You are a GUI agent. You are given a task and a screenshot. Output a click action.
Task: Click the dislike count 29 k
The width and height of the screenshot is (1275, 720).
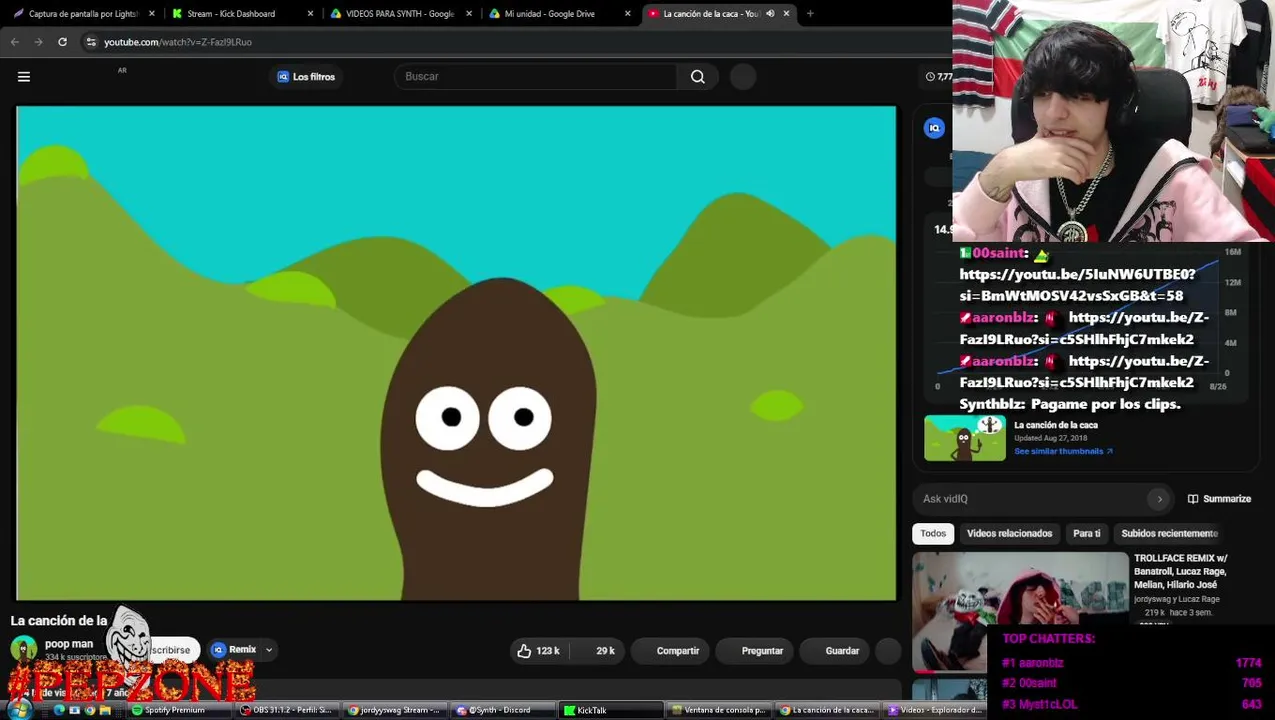click(x=599, y=651)
